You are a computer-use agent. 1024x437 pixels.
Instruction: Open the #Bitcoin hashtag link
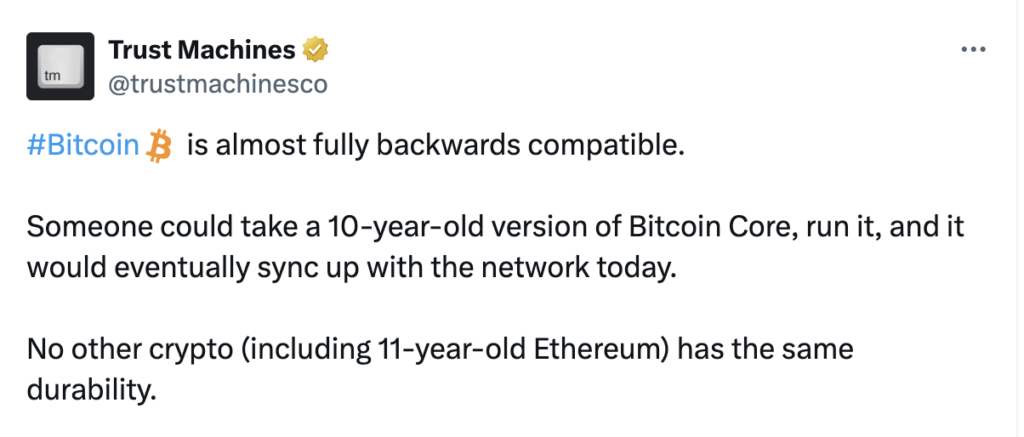tap(83, 146)
